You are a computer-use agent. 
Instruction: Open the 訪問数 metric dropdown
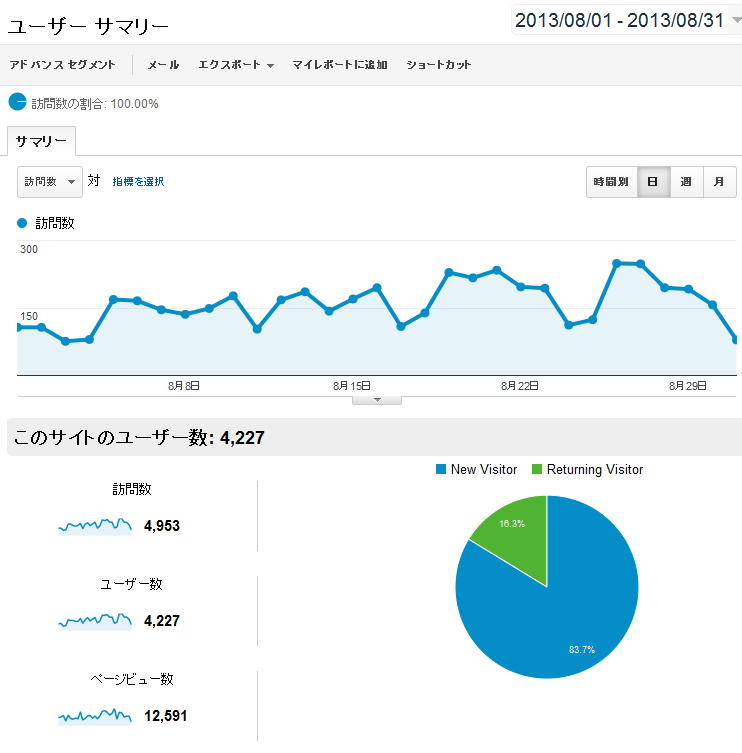[50, 182]
